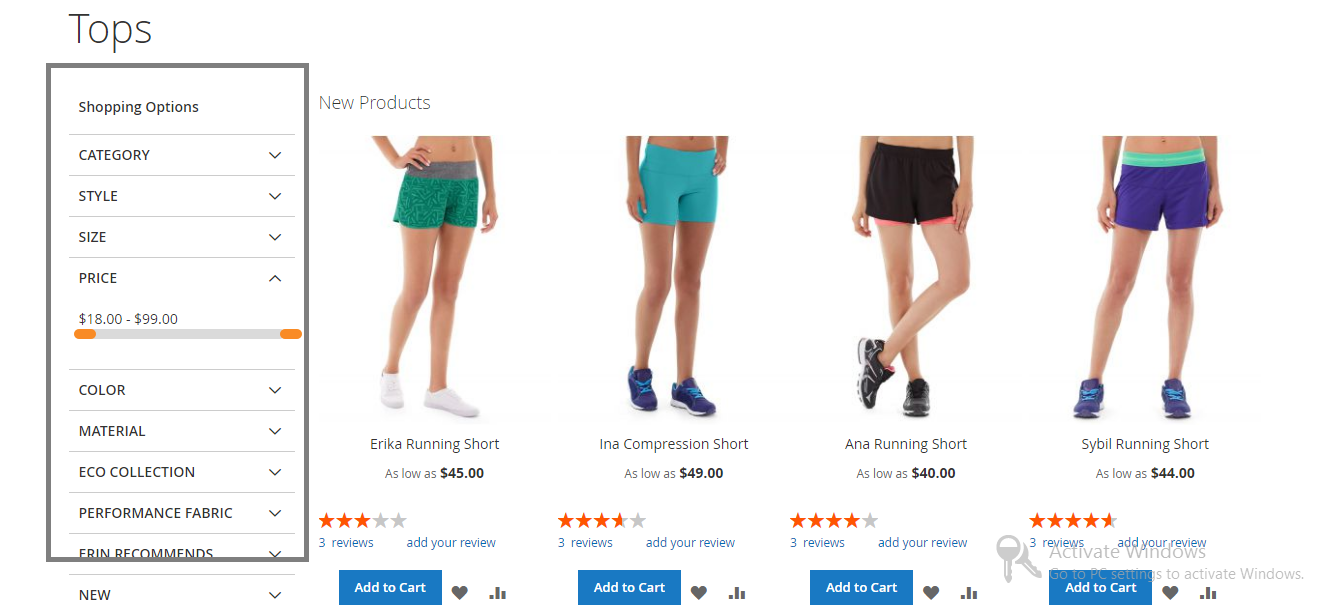Click add your review for Ina Compression Short

690,543
